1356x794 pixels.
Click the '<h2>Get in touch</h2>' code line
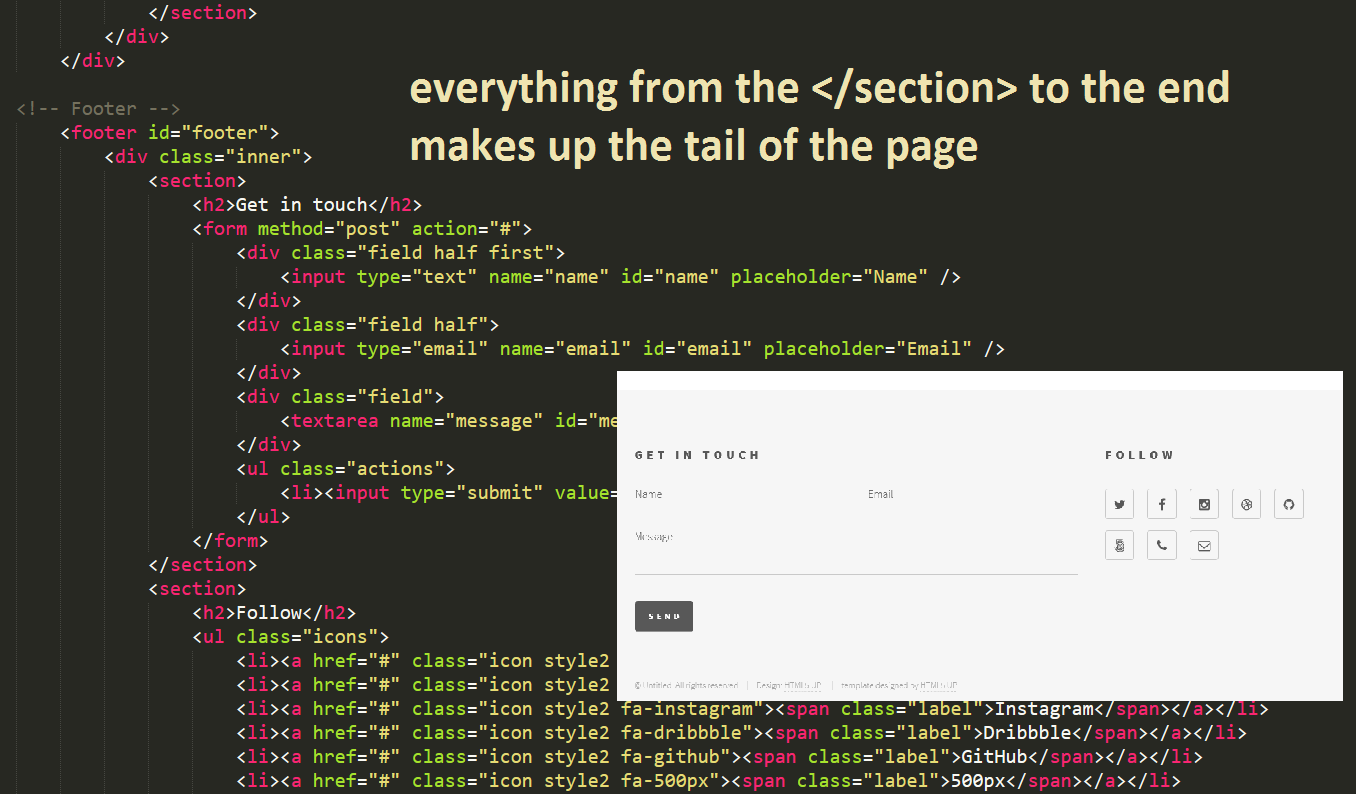(307, 205)
